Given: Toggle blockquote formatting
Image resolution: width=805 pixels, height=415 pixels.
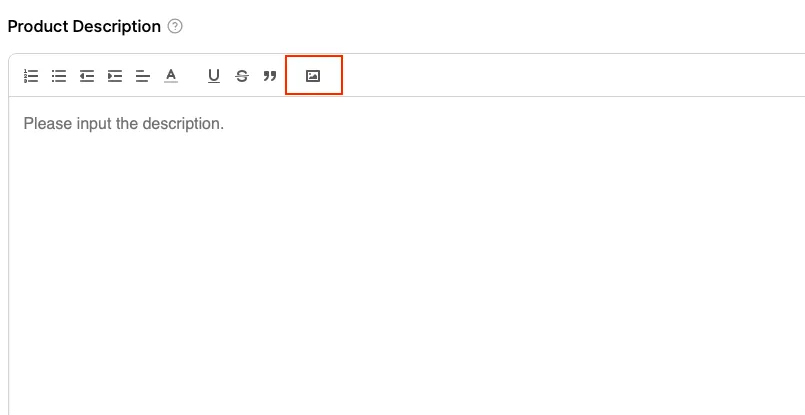Looking at the screenshot, I should point(269,76).
